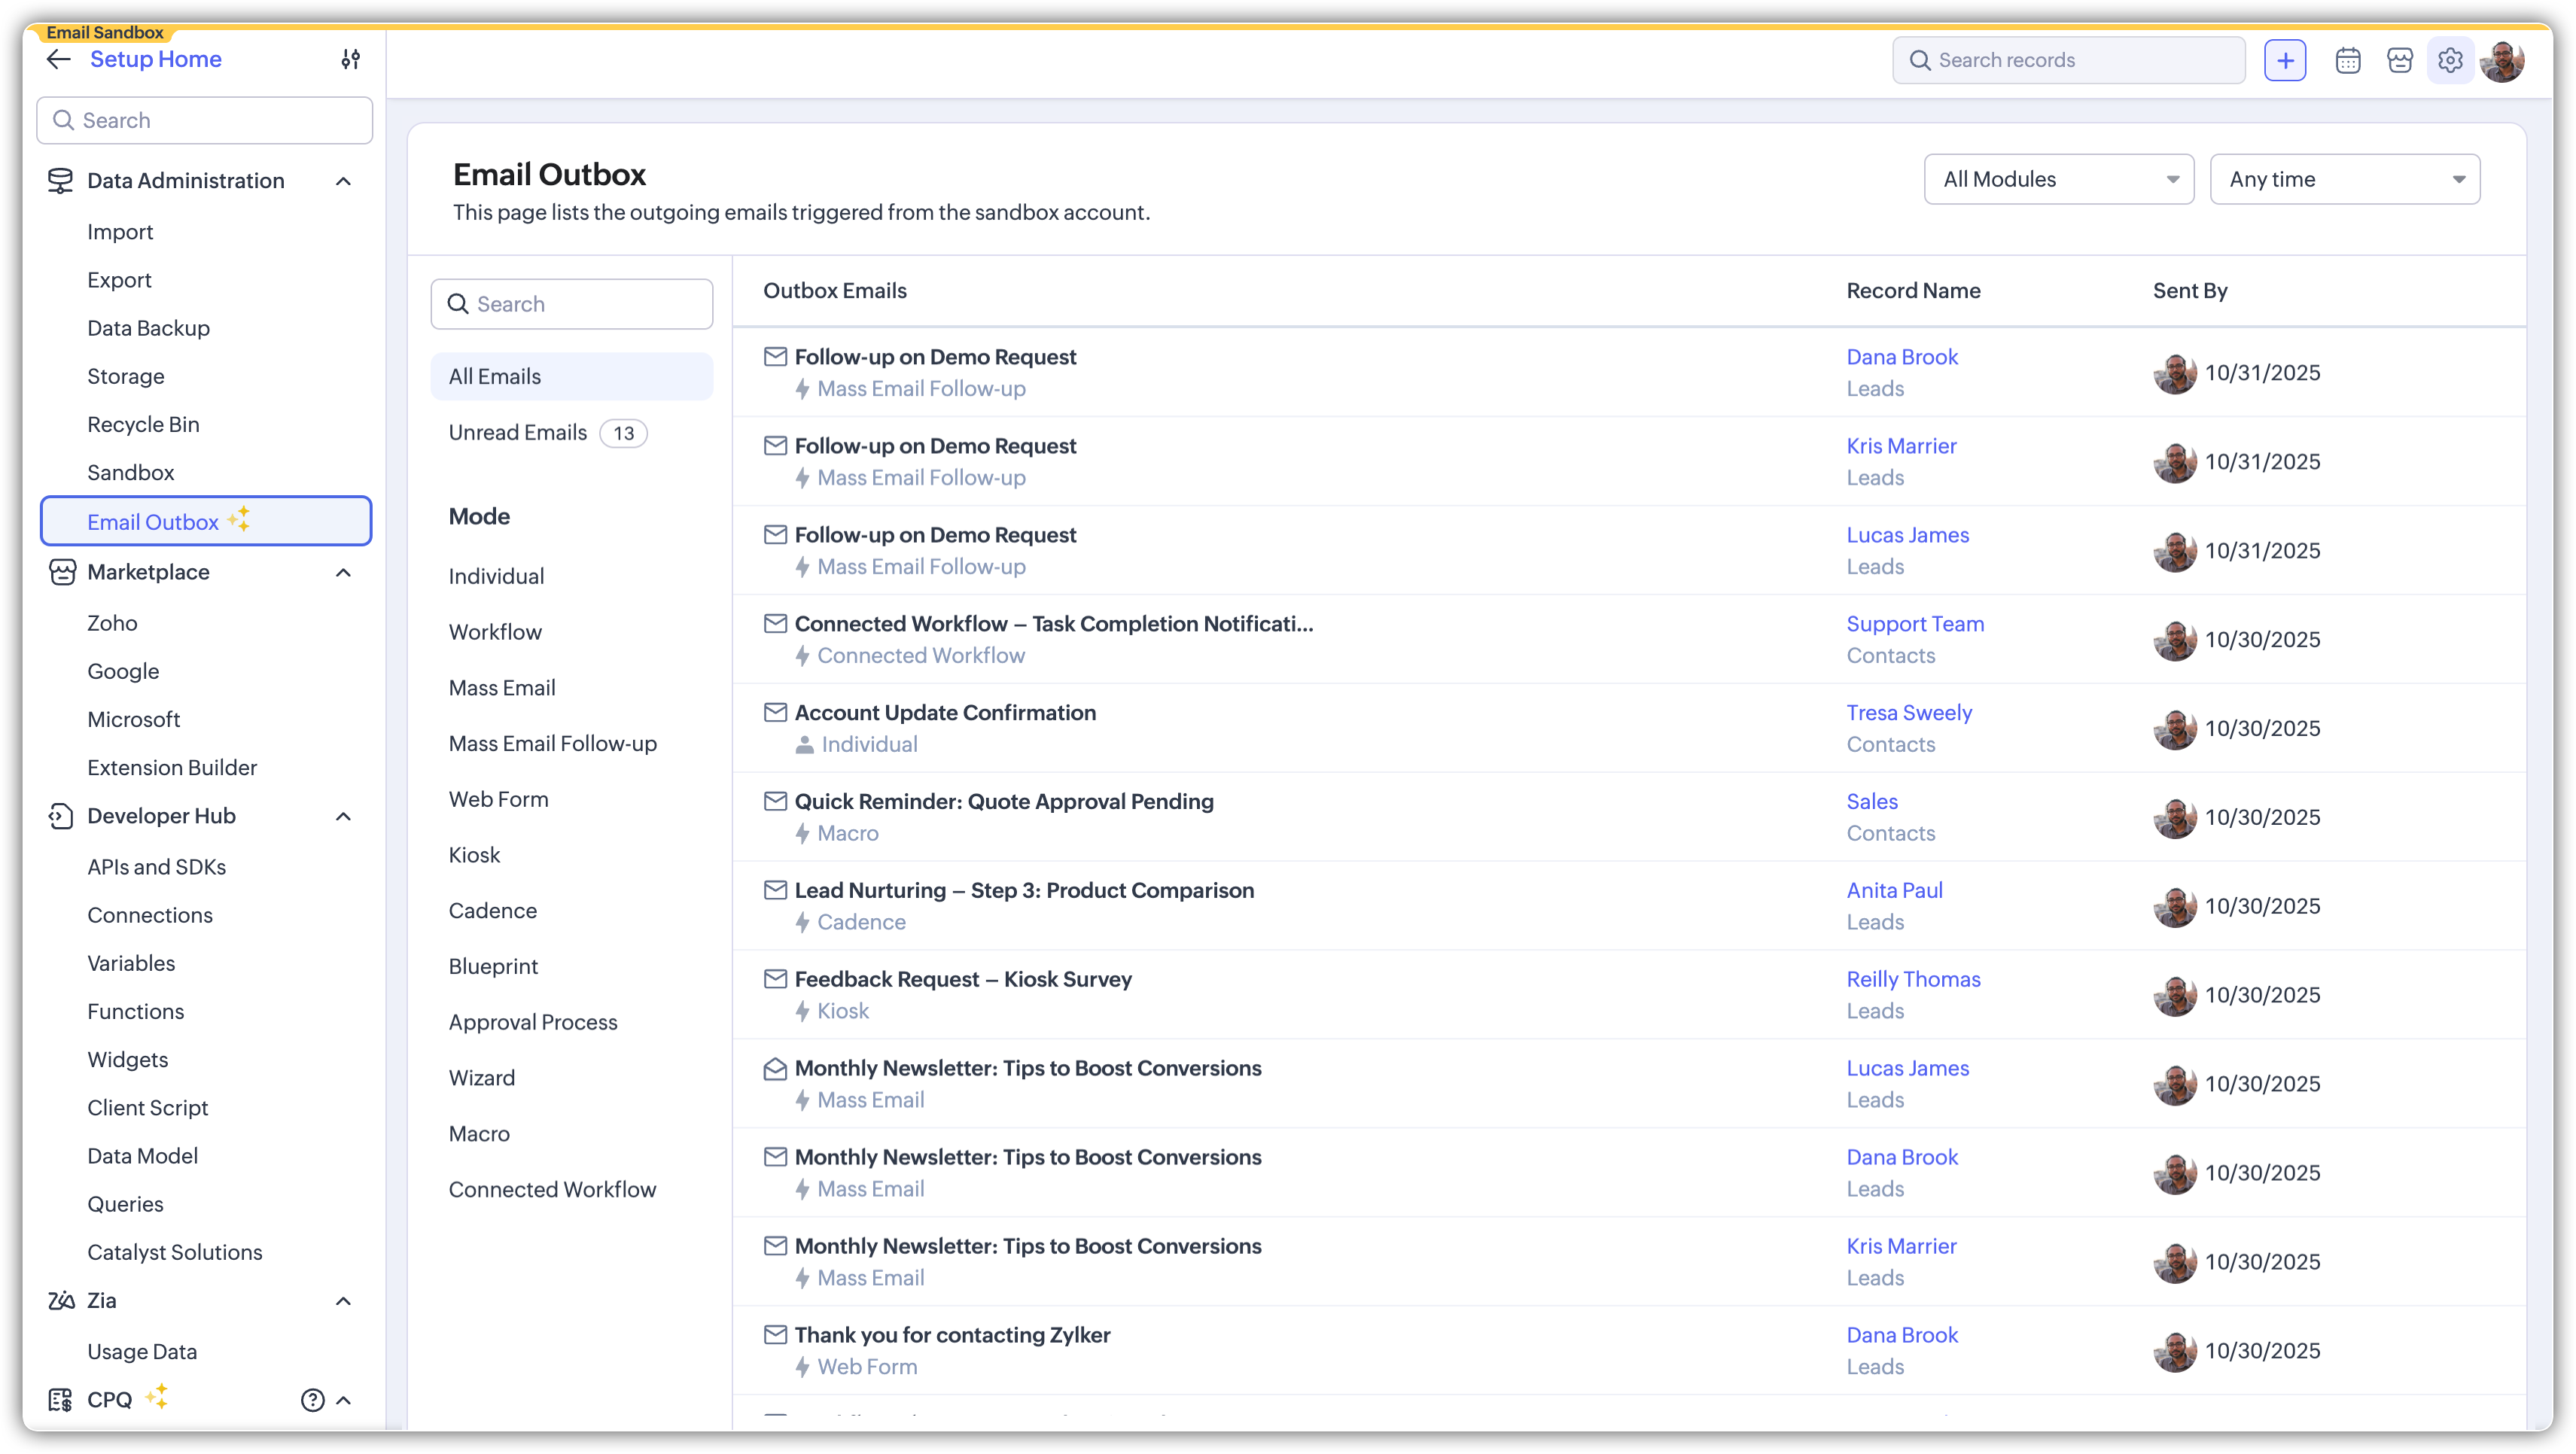Open the marketplace store icon in top bar
Image resolution: width=2576 pixels, height=1454 pixels.
[x=2399, y=61]
